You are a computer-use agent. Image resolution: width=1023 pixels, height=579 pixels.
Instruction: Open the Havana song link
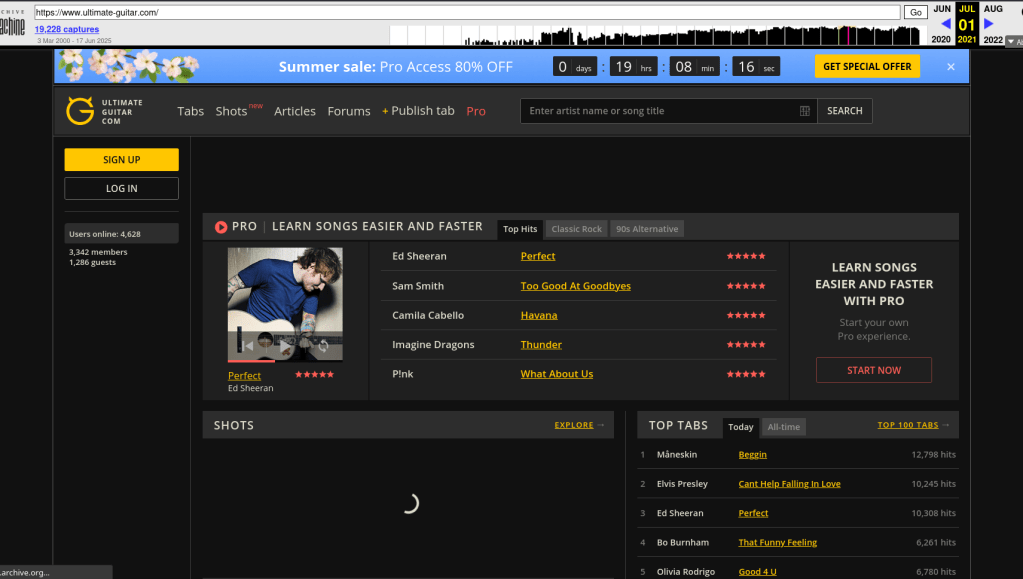(539, 315)
